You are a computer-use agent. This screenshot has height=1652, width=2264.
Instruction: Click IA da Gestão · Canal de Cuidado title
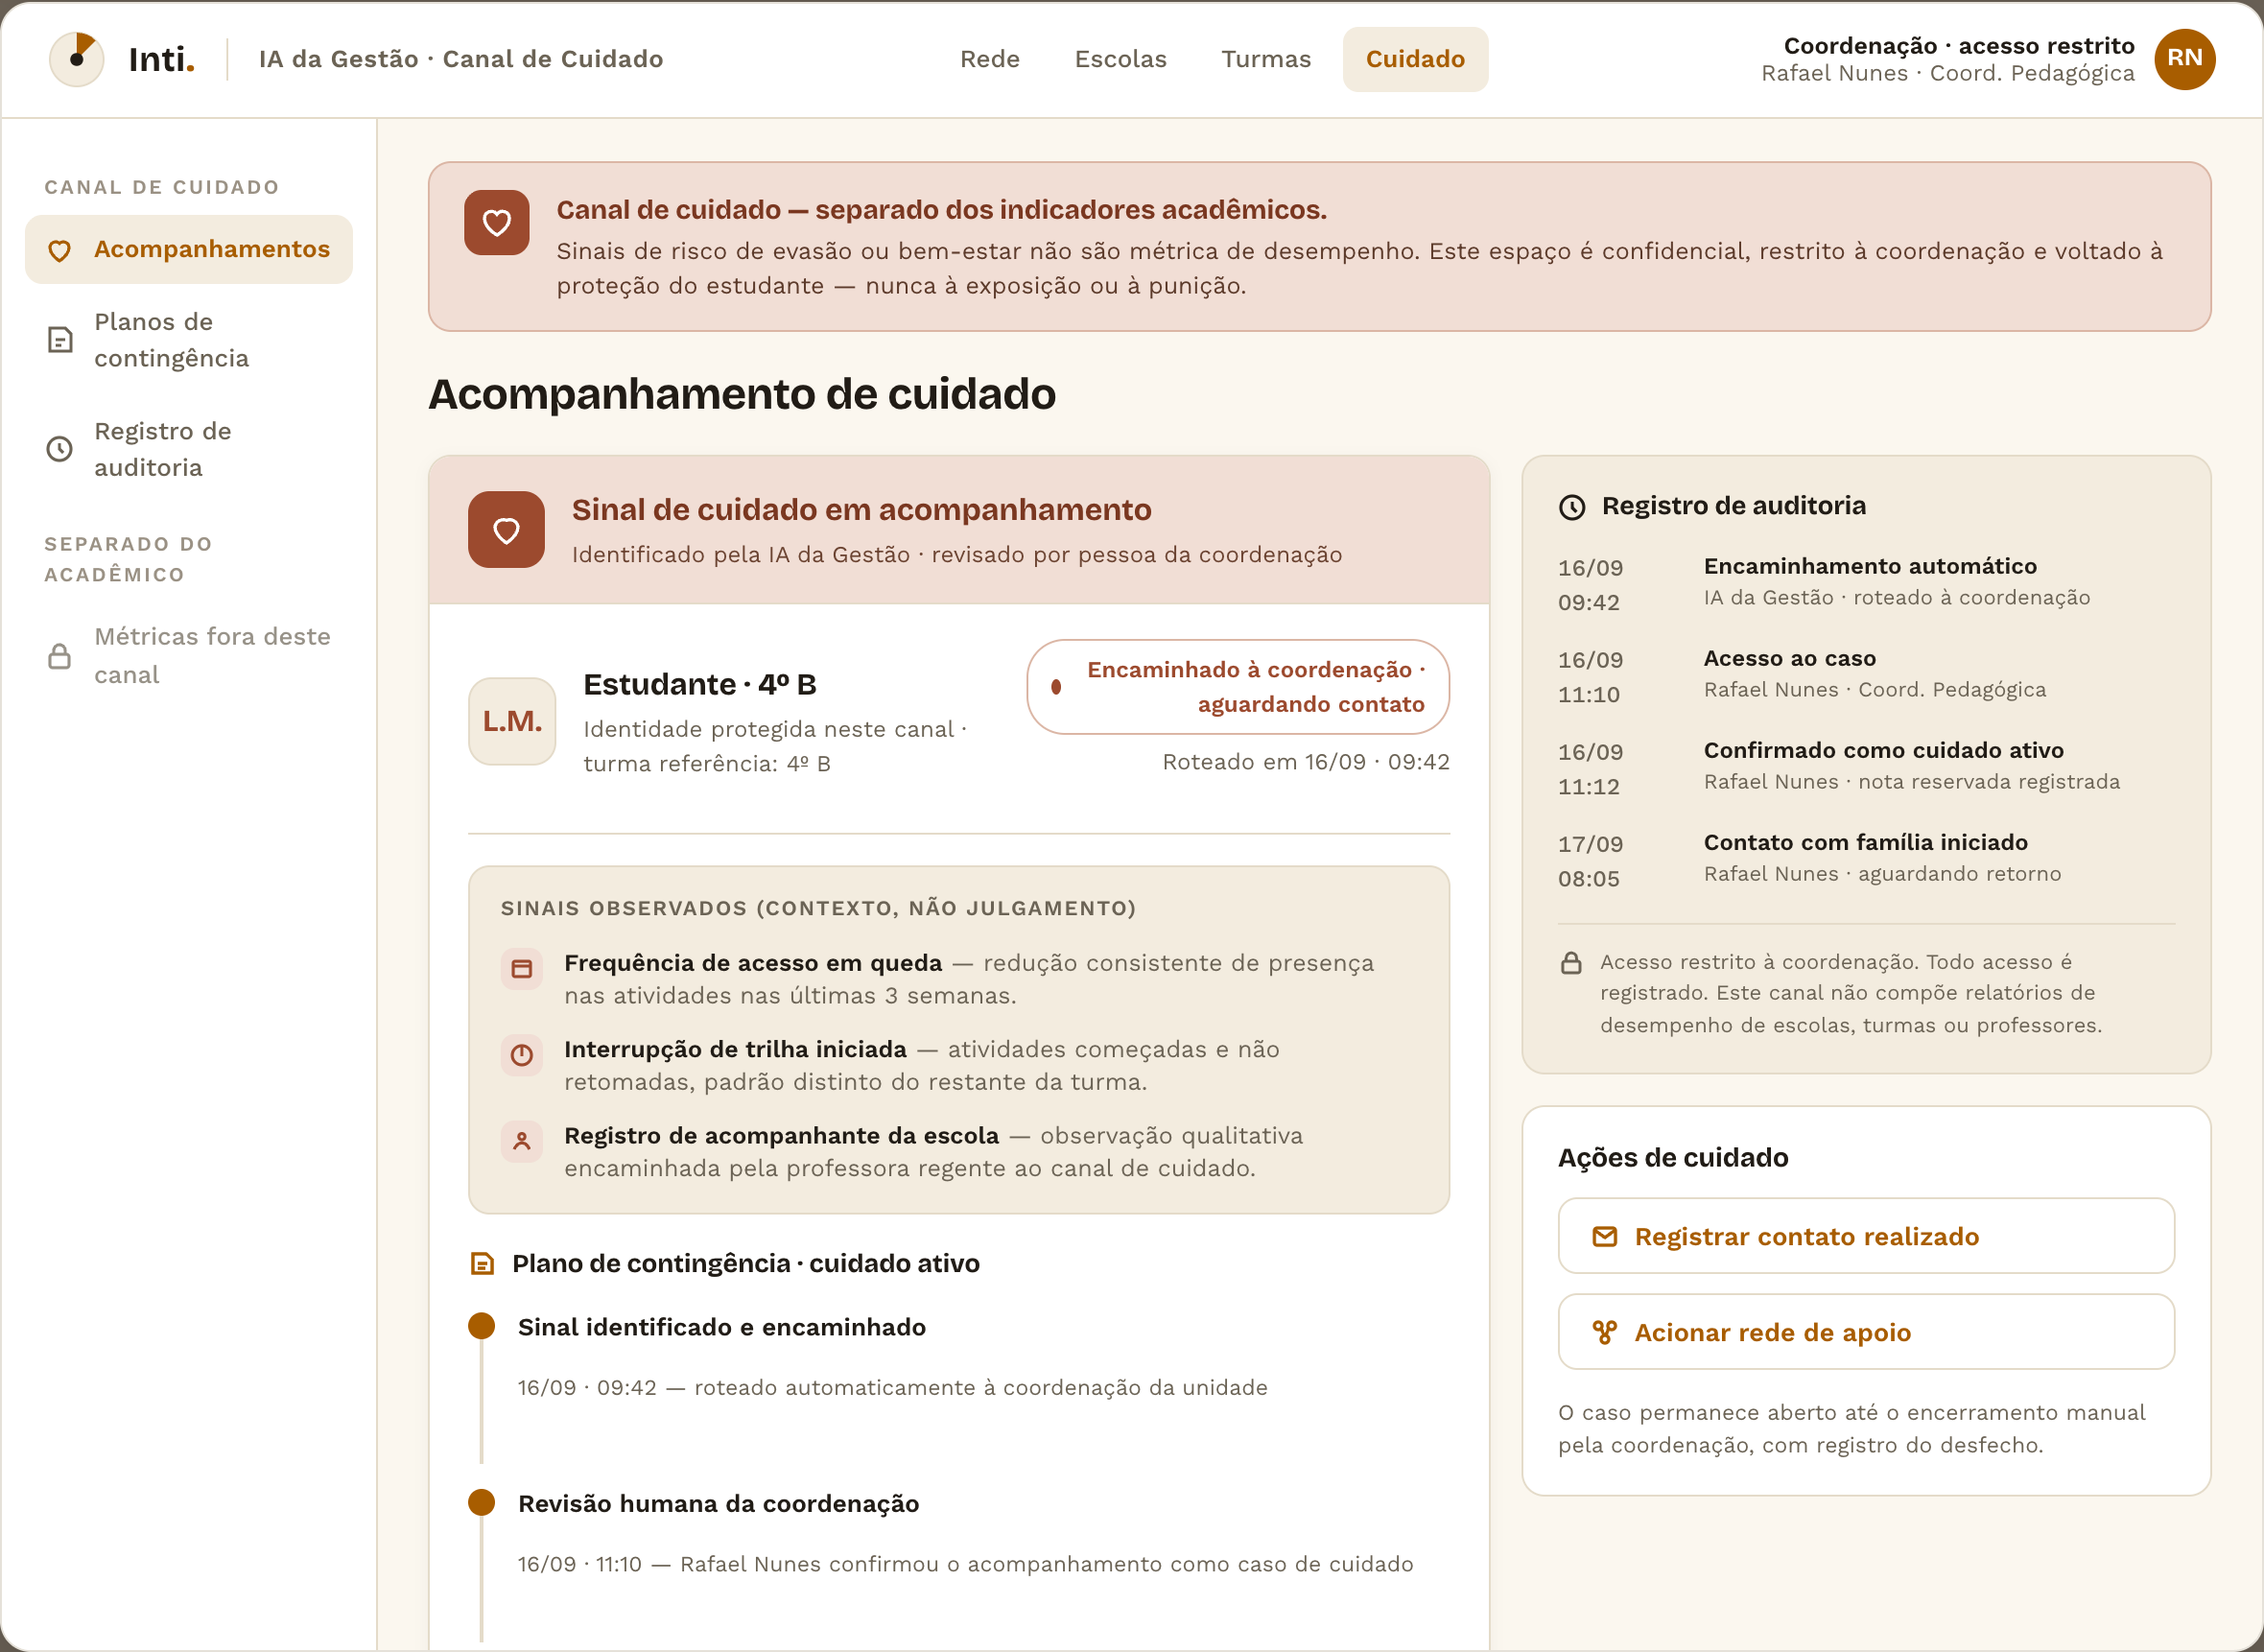(x=461, y=59)
